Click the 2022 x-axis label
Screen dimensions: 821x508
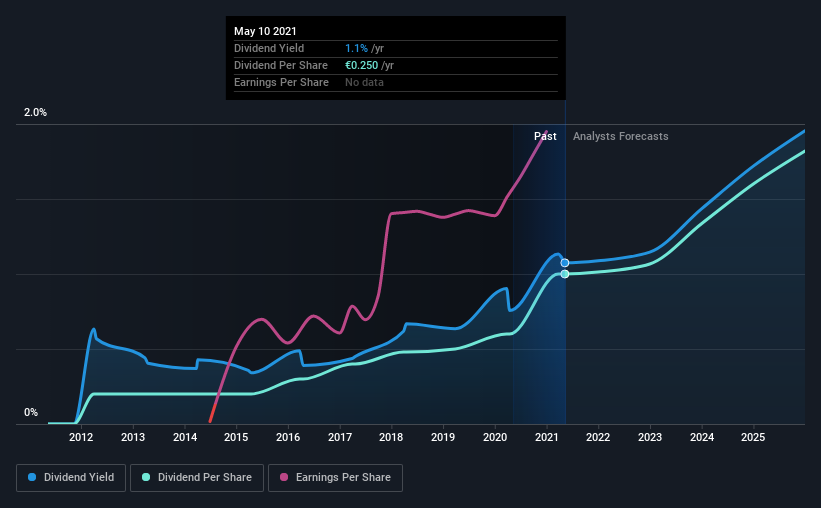coord(598,437)
